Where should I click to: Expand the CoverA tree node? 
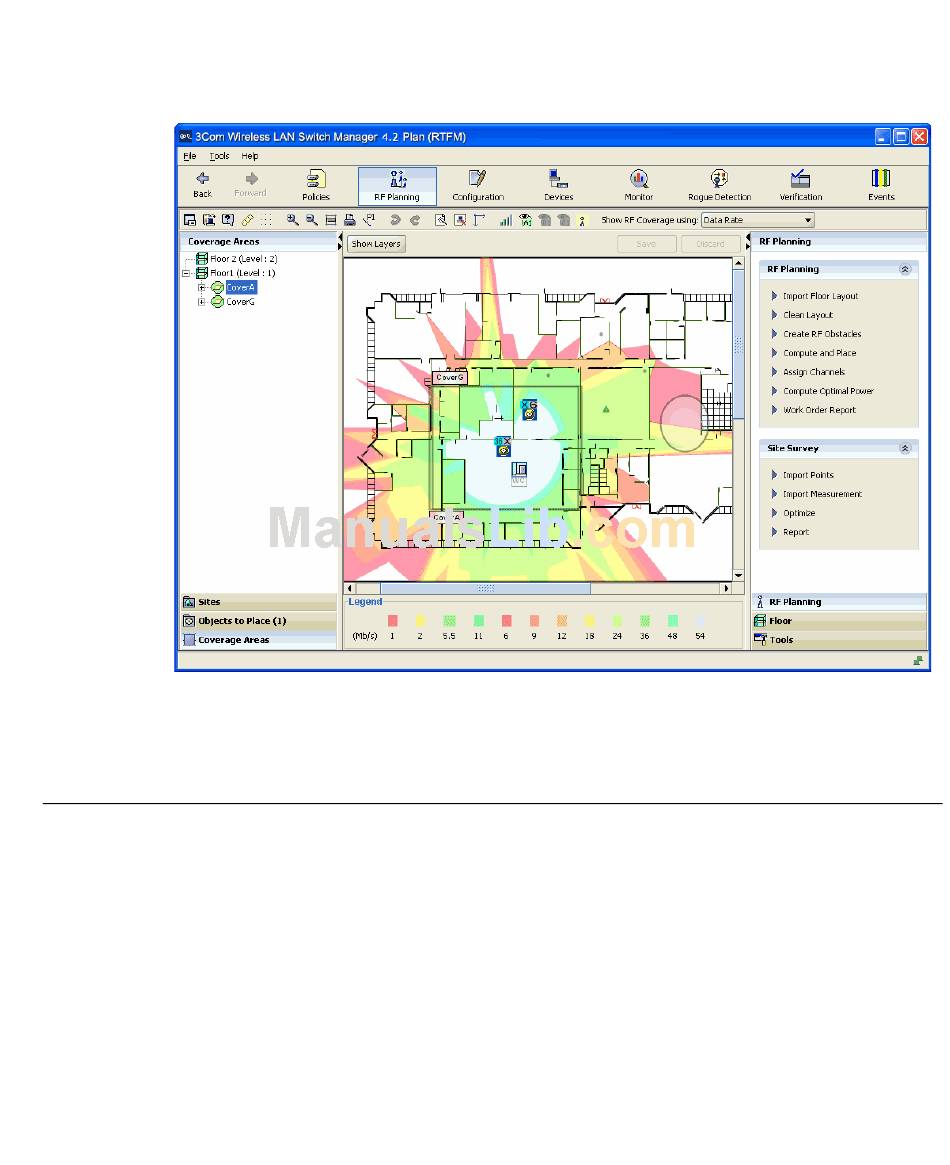201,288
